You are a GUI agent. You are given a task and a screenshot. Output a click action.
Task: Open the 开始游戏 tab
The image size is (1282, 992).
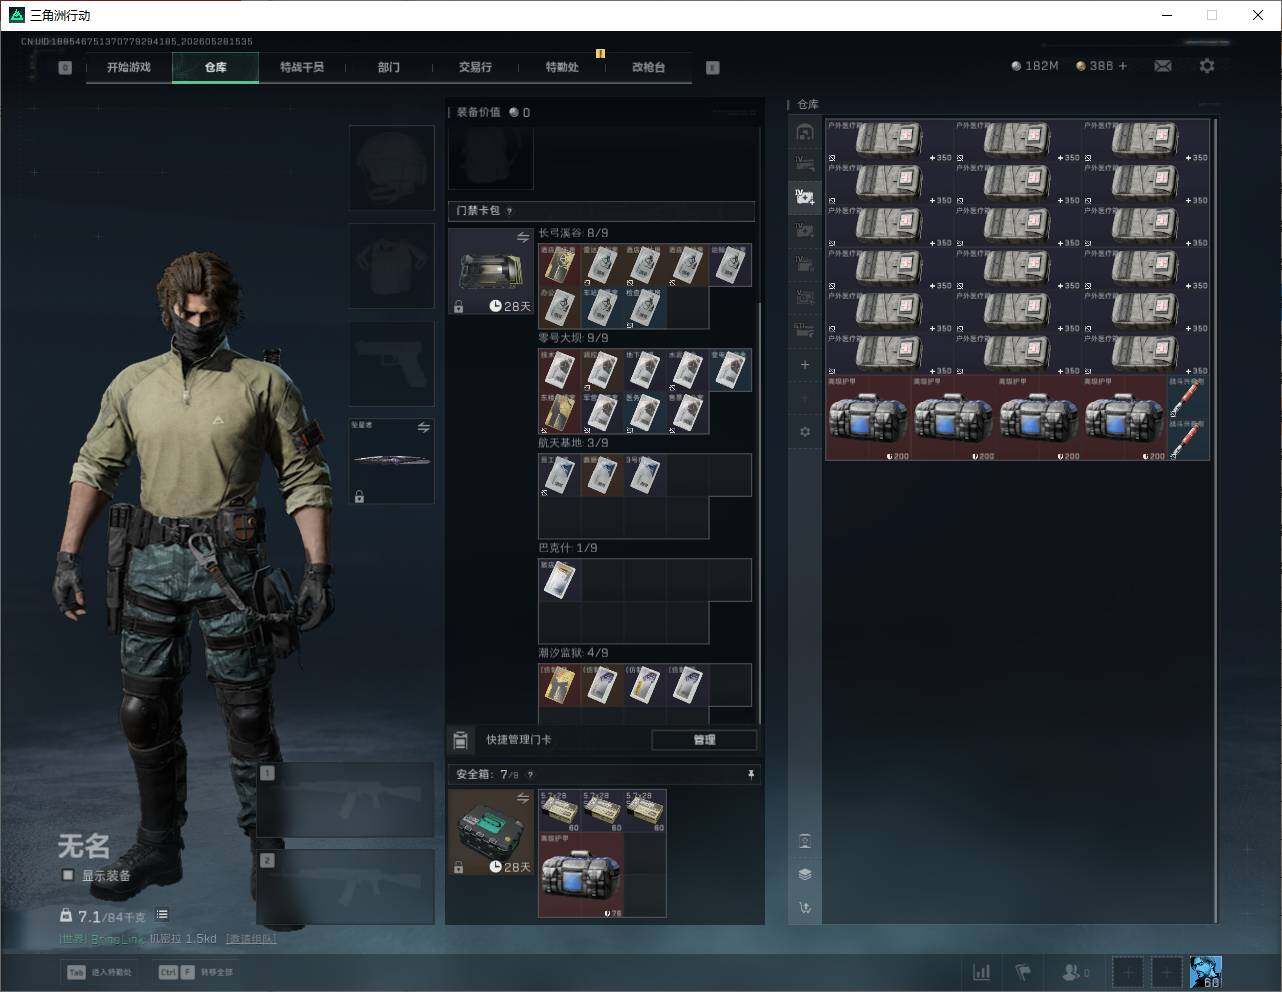coord(129,67)
